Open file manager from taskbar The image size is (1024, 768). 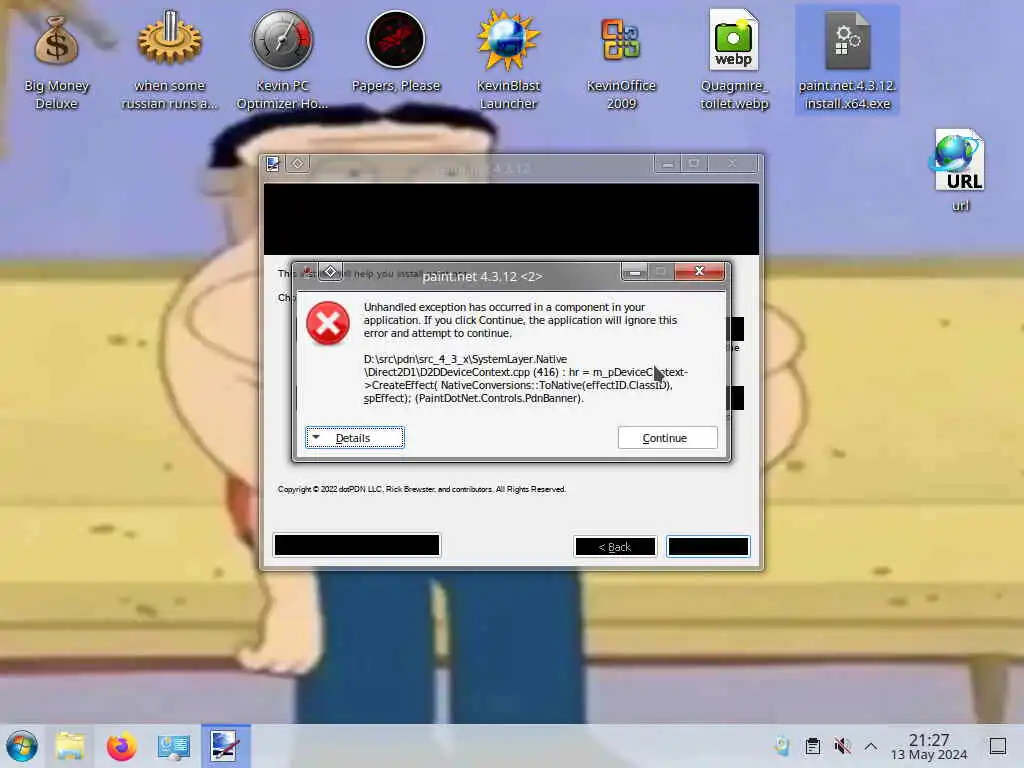pos(71,746)
